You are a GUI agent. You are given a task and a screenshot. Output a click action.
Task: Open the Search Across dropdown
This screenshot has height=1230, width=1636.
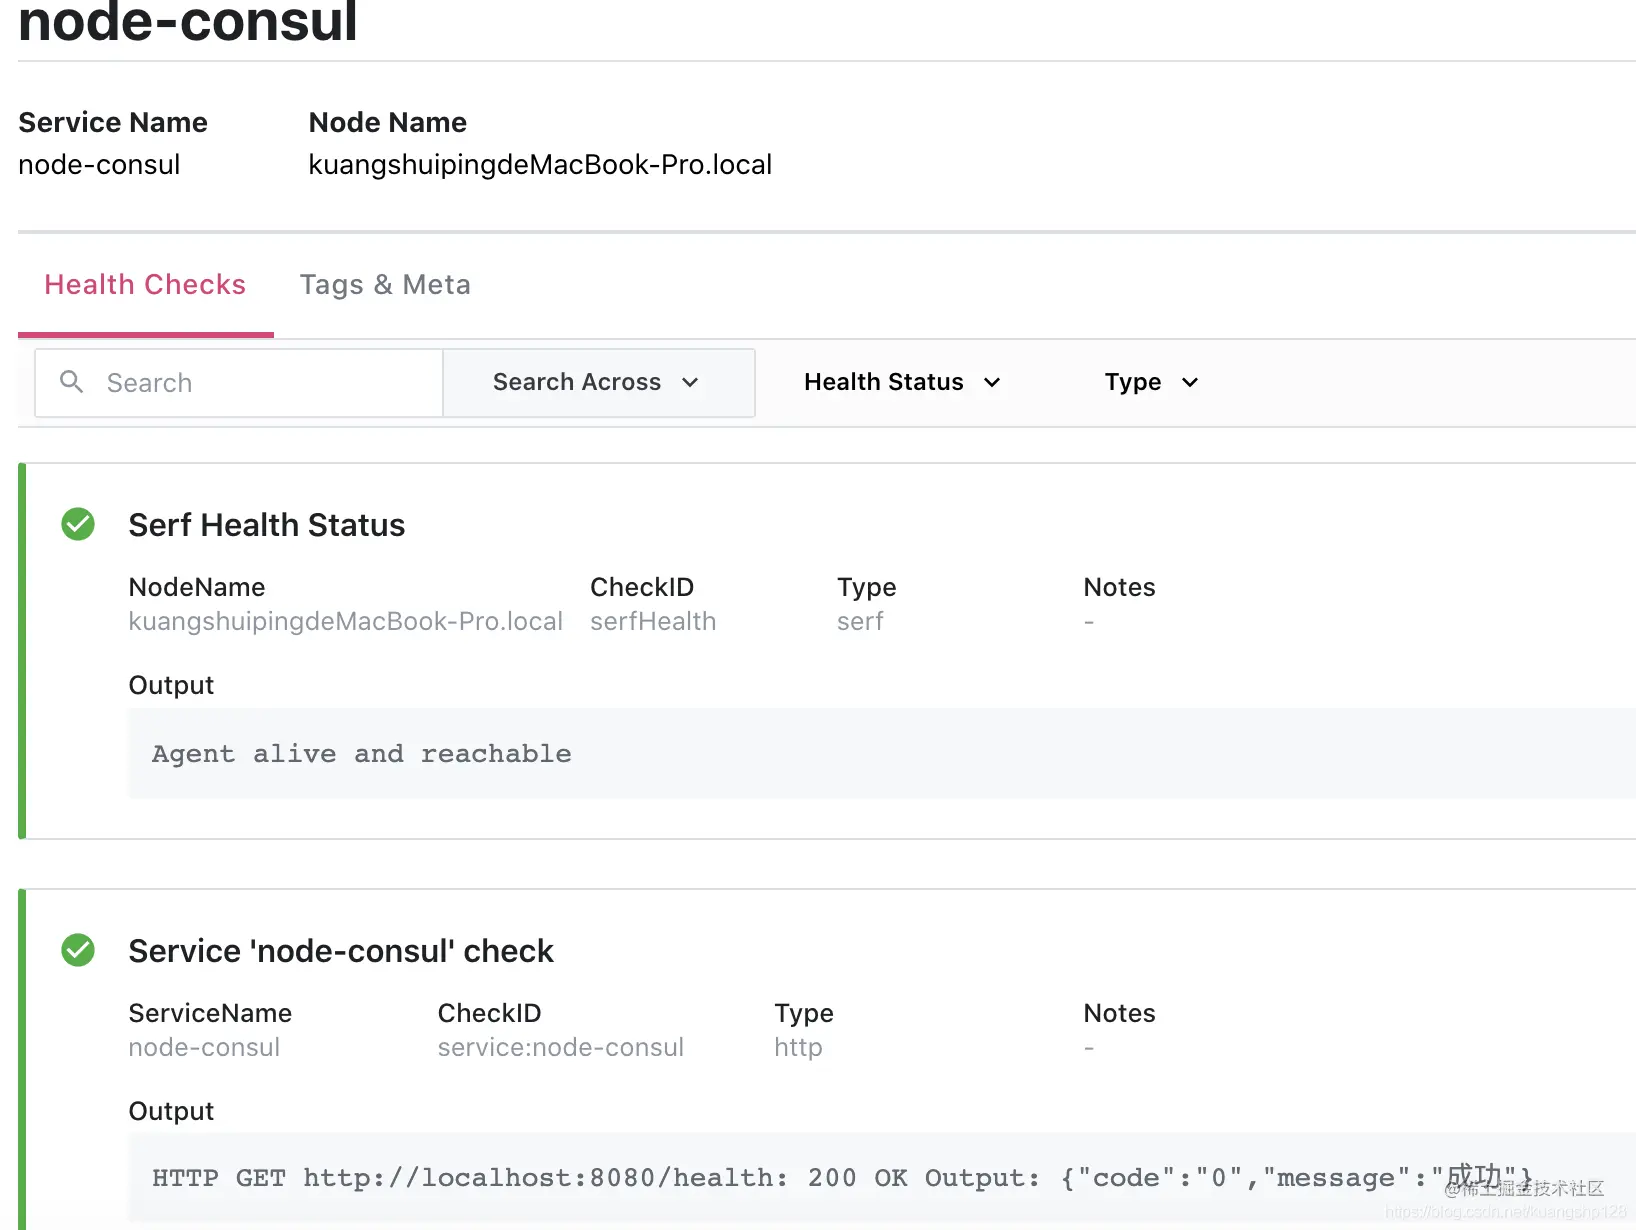[598, 383]
